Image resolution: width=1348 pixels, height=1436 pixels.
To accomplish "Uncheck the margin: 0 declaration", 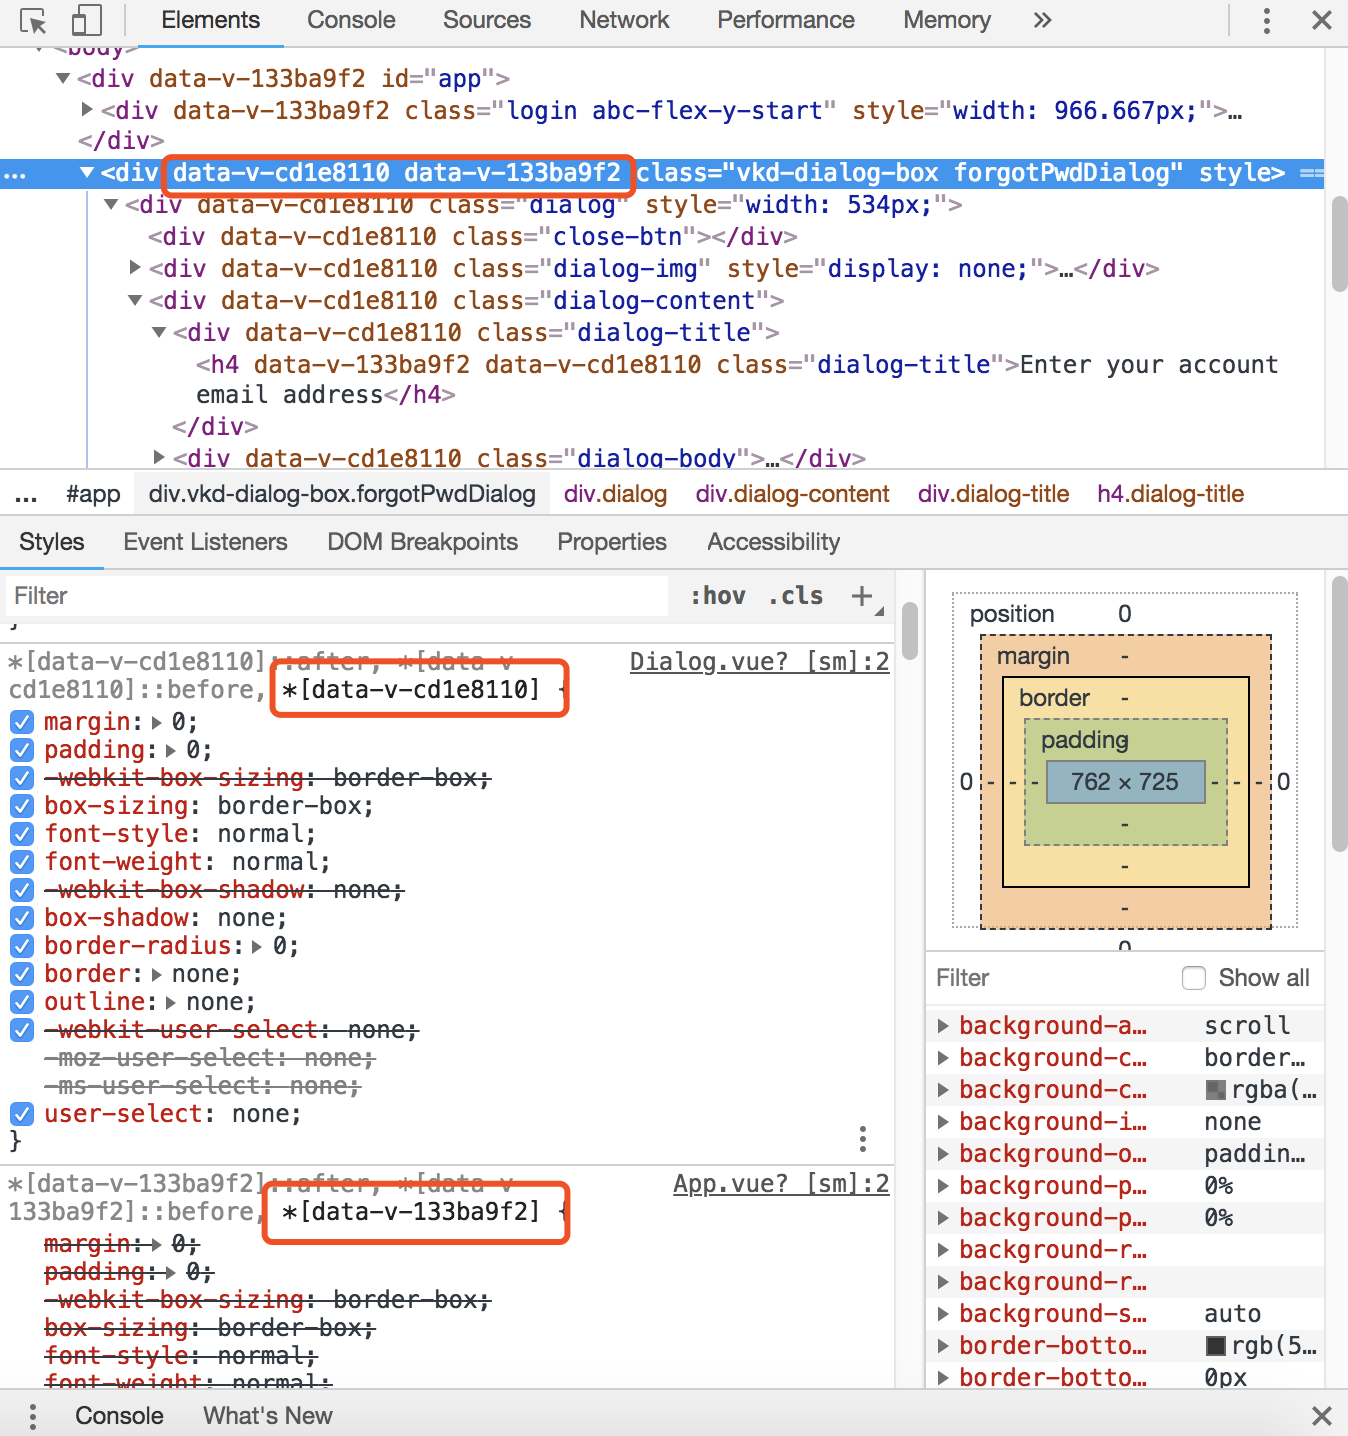I will (22, 722).
